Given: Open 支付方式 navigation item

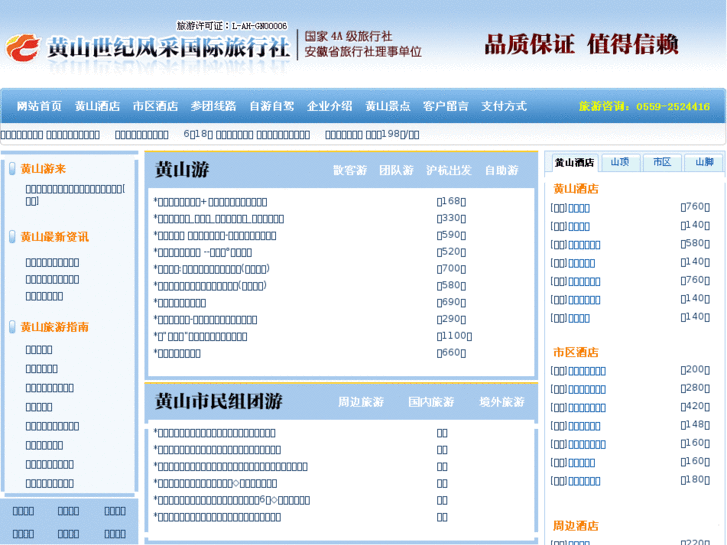Looking at the screenshot, I should 504,106.
